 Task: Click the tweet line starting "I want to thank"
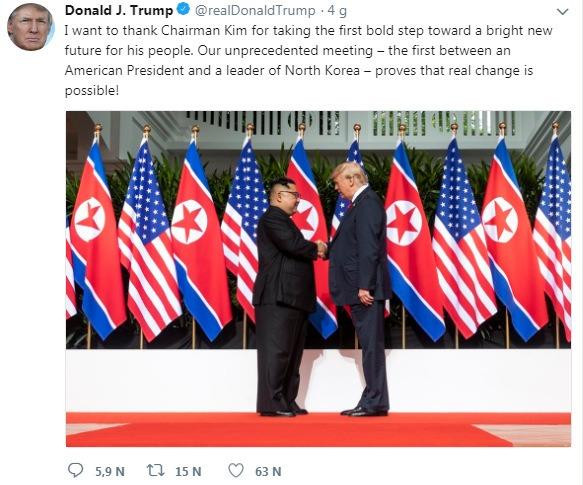[308, 30]
